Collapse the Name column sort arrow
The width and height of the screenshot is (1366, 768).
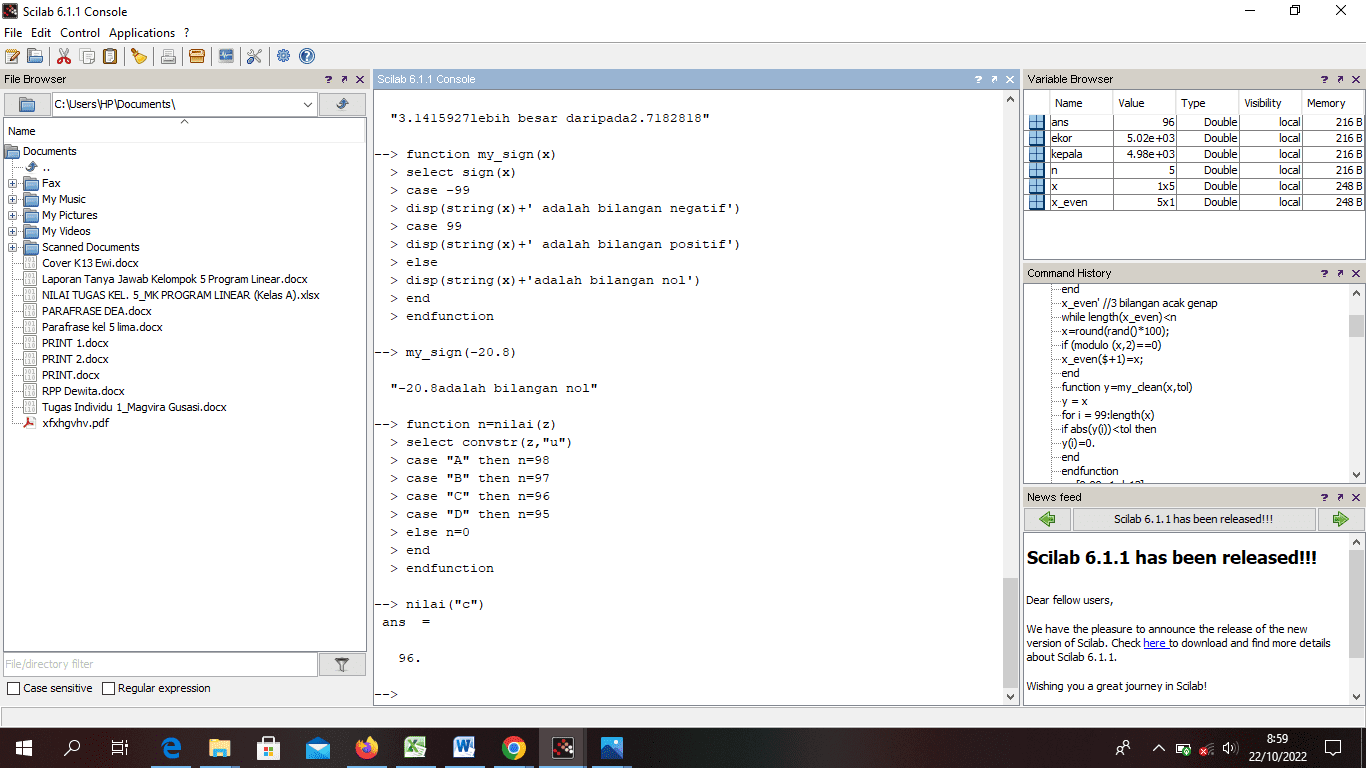click(184, 122)
